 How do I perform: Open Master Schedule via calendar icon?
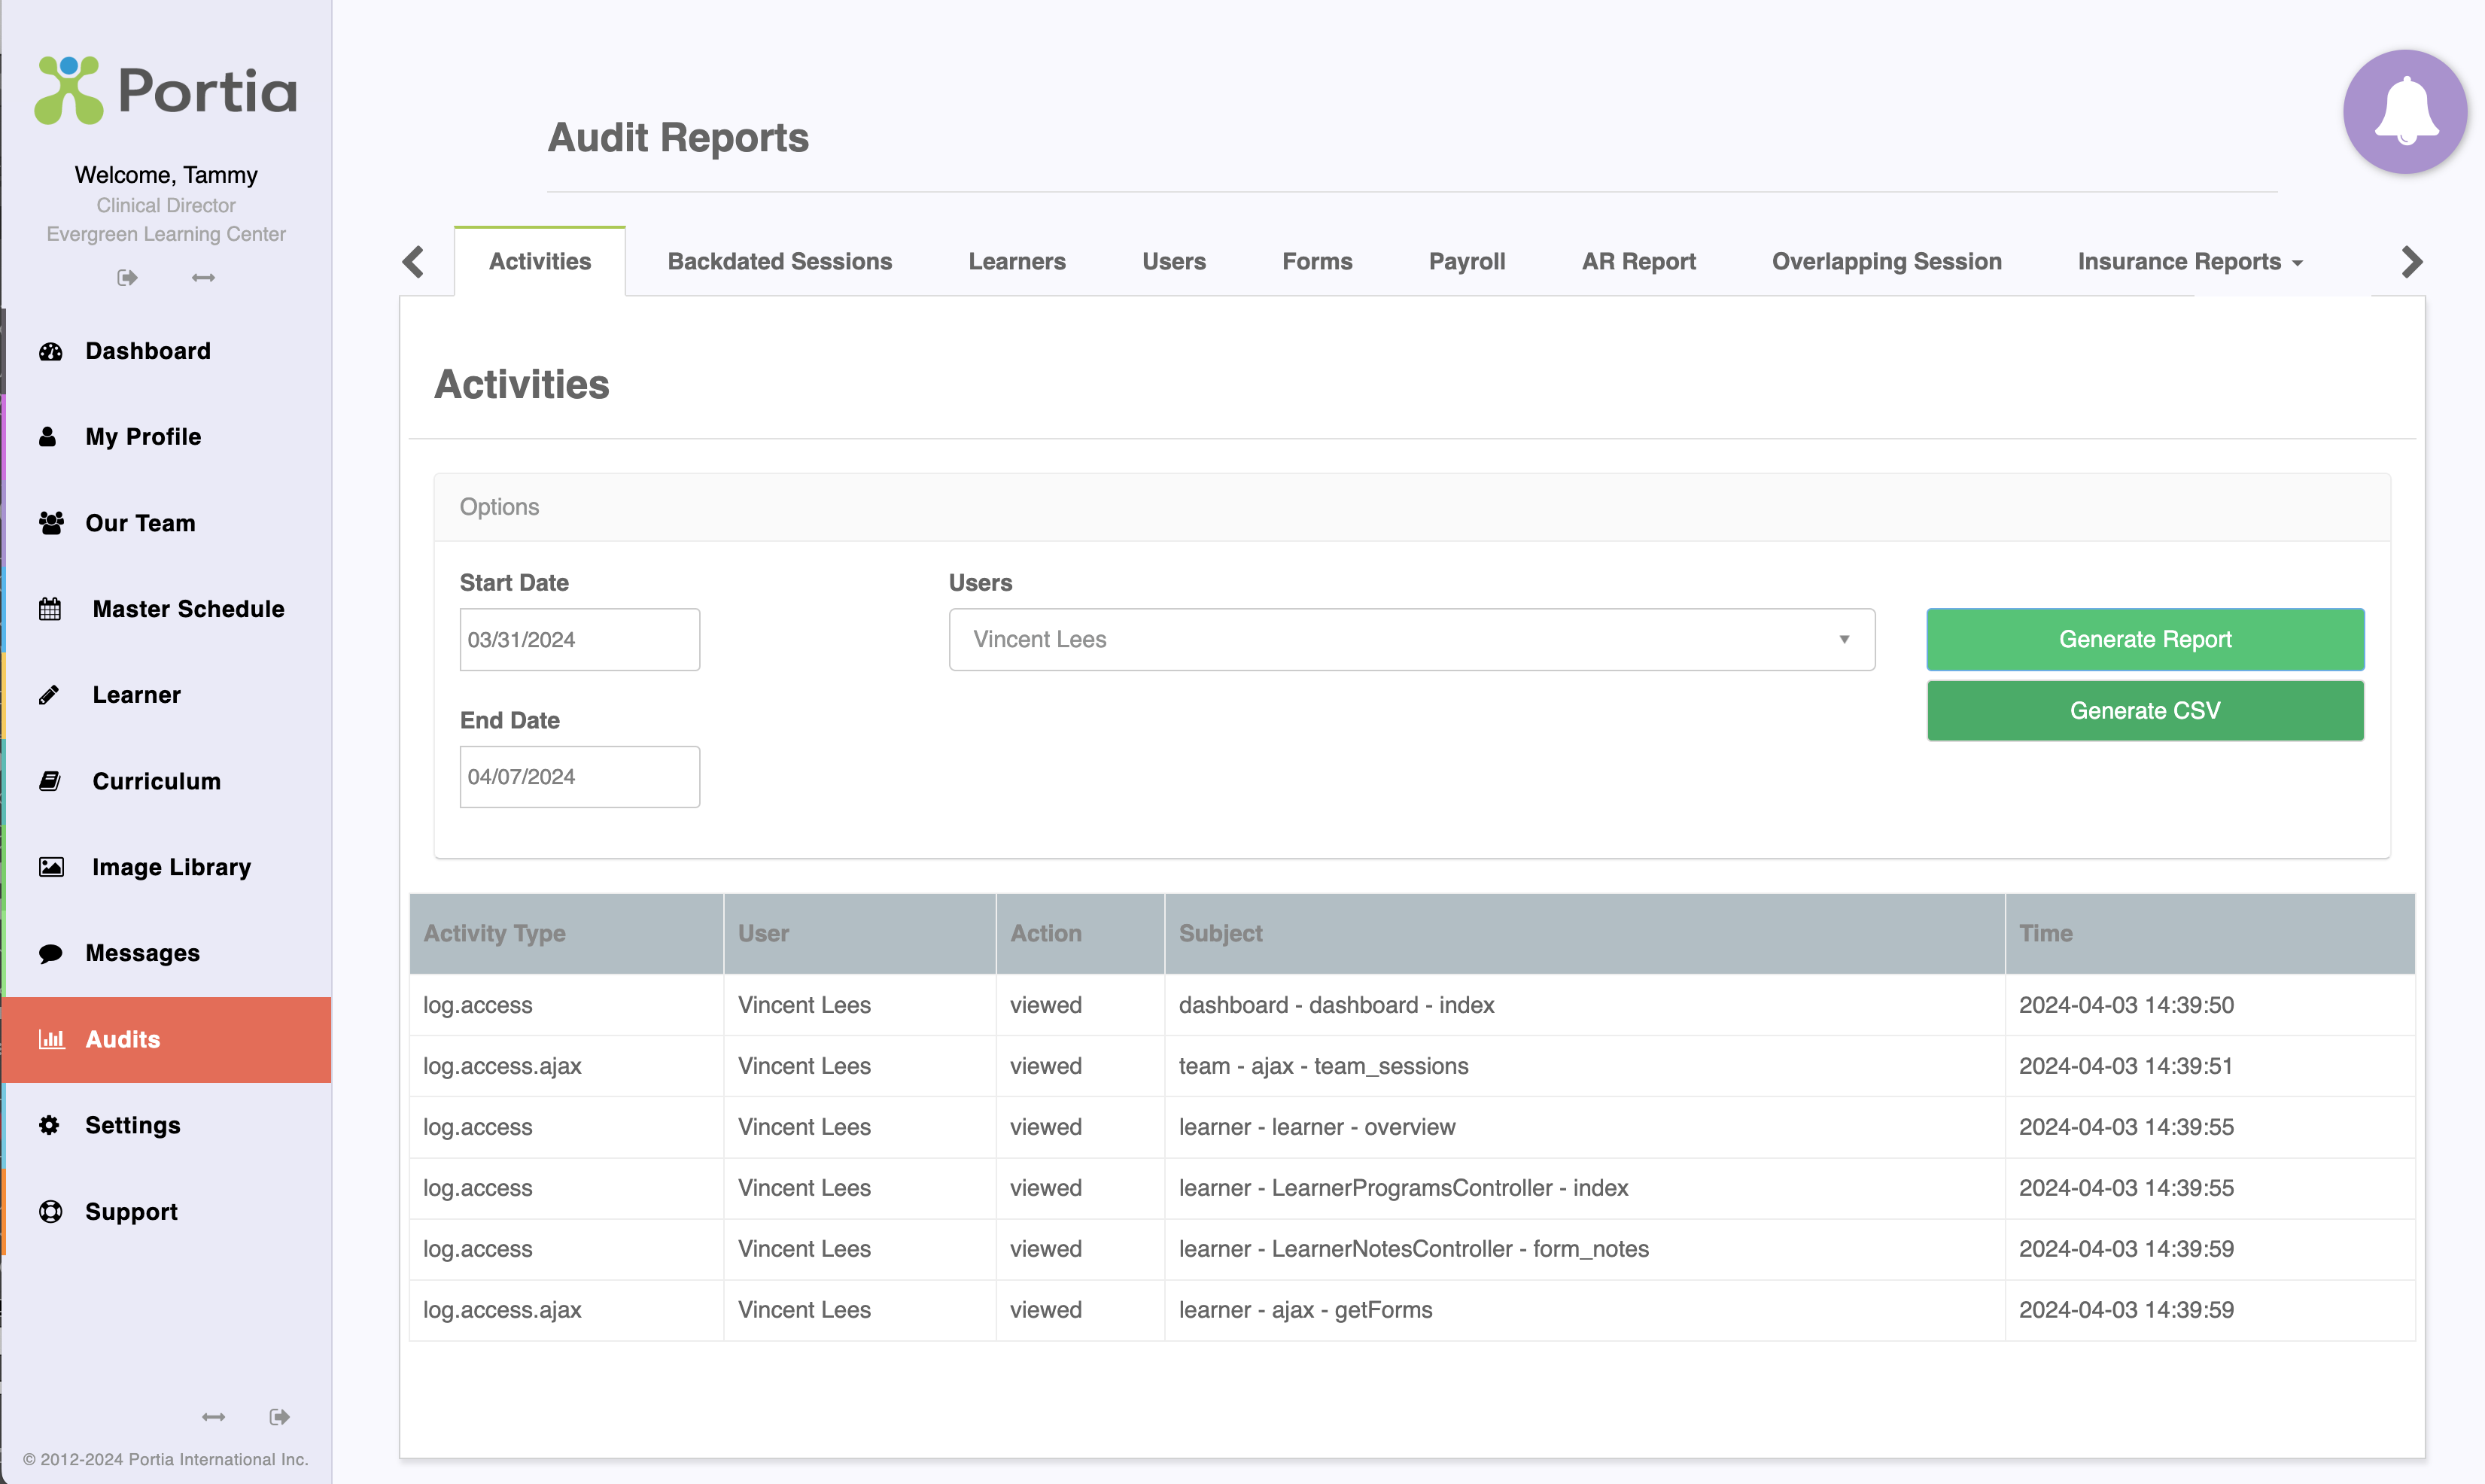pos(50,609)
